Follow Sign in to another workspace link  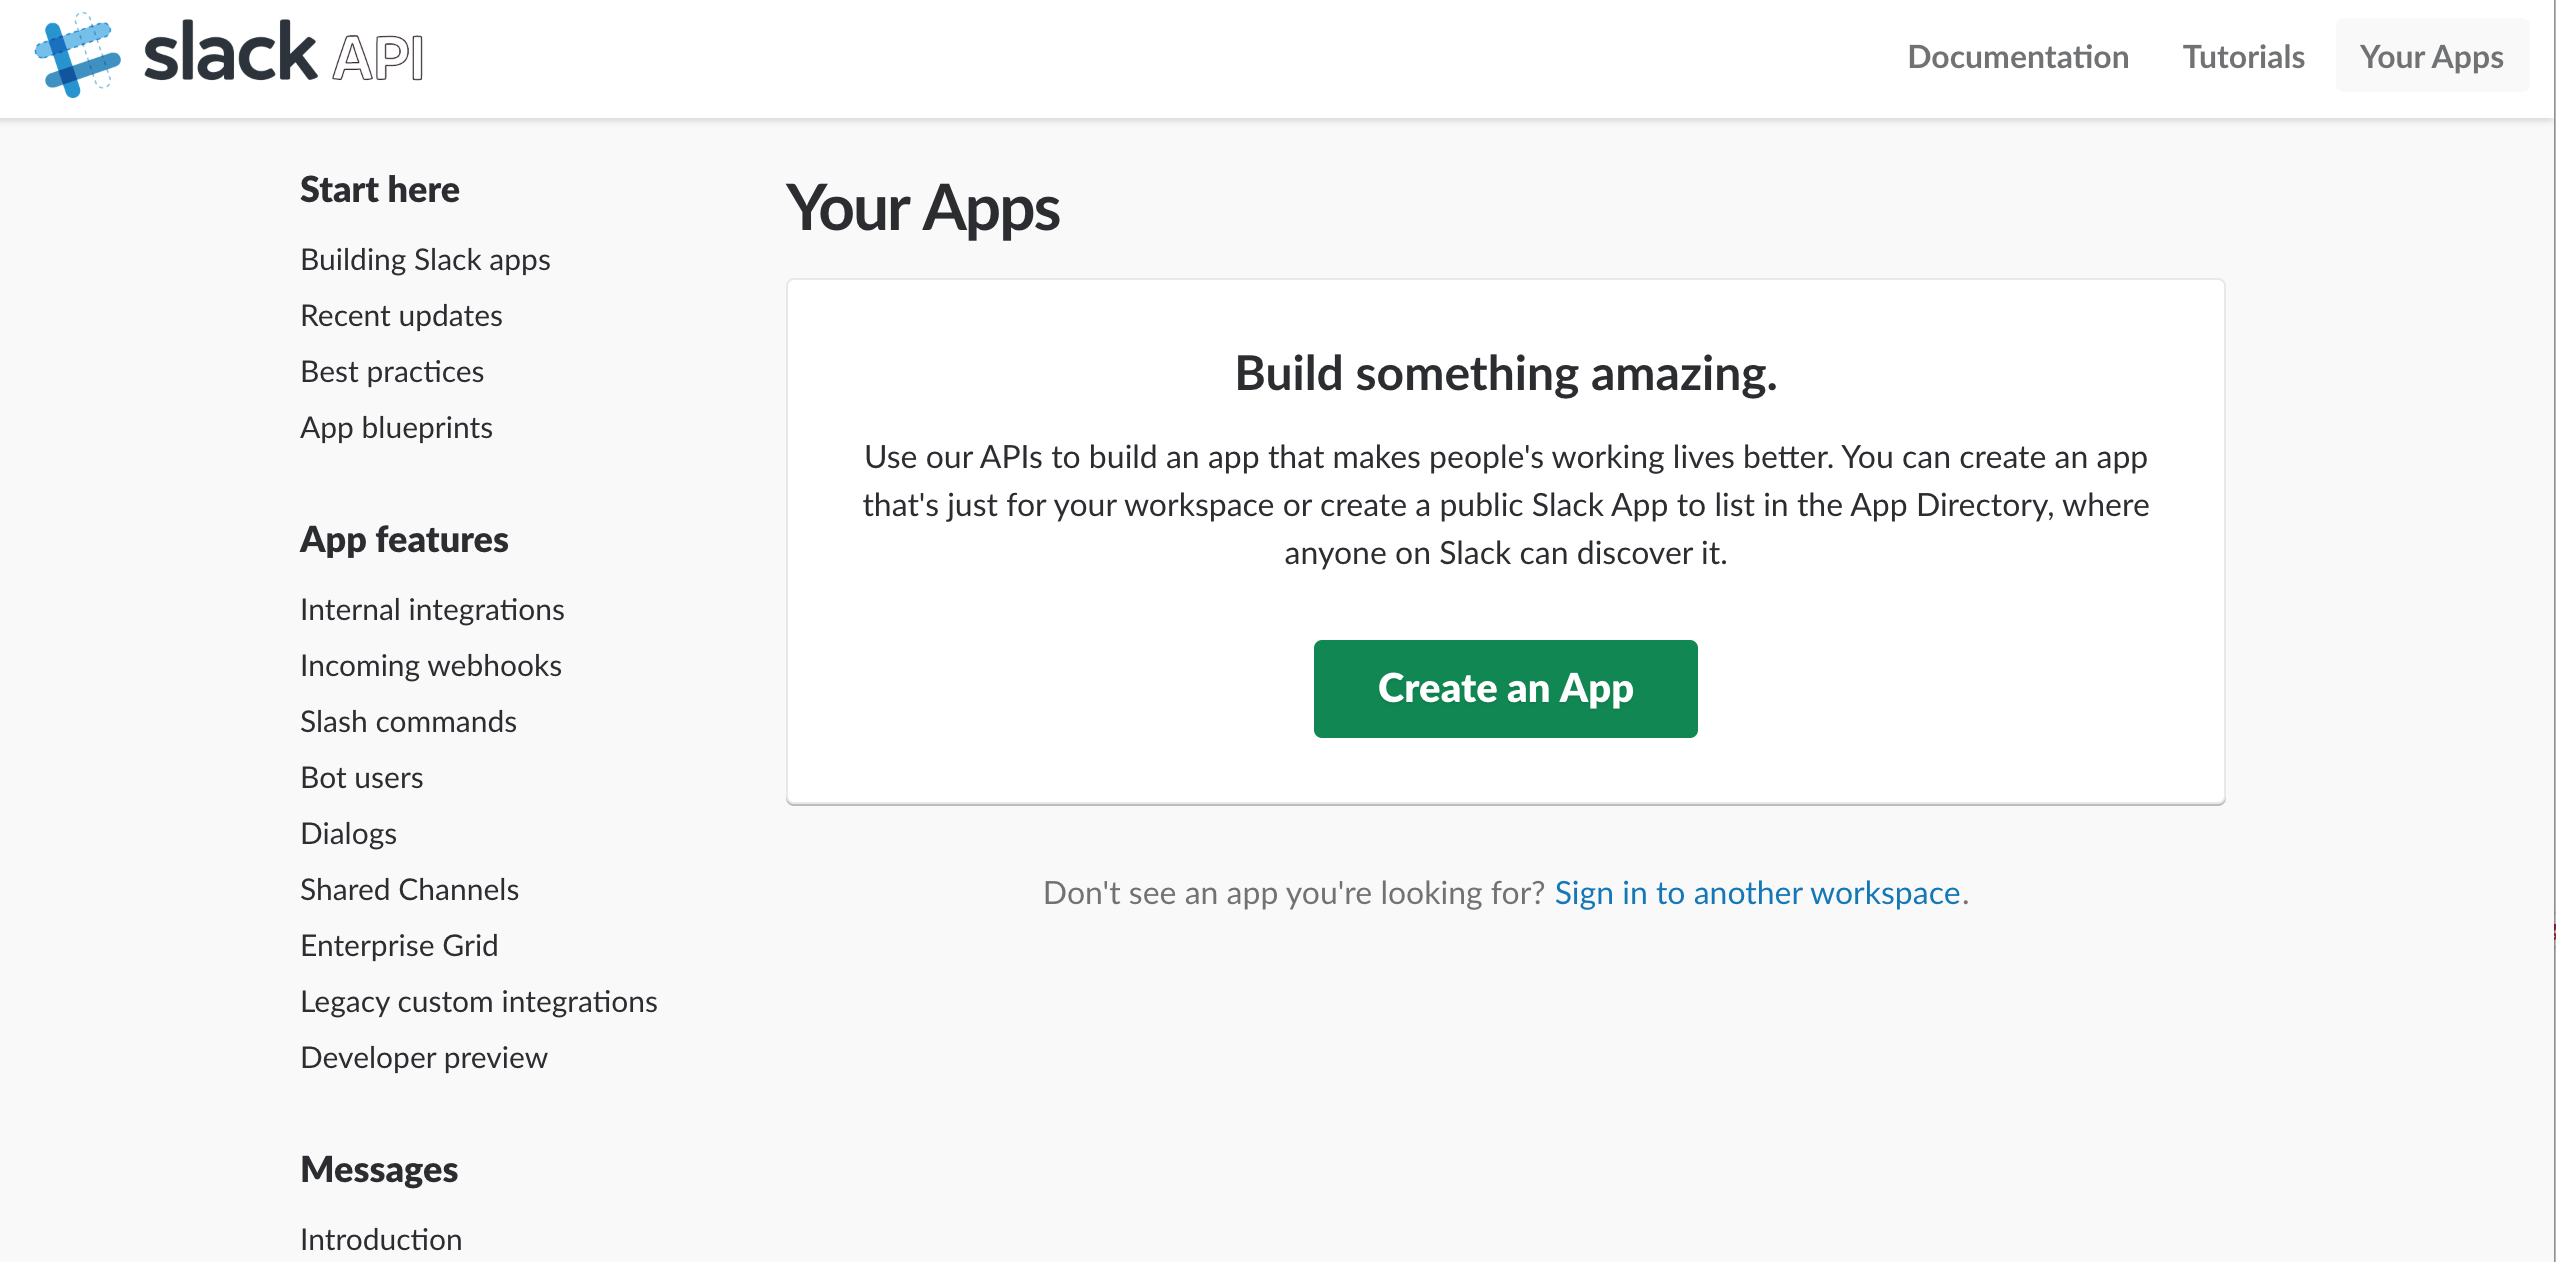pos(1757,892)
